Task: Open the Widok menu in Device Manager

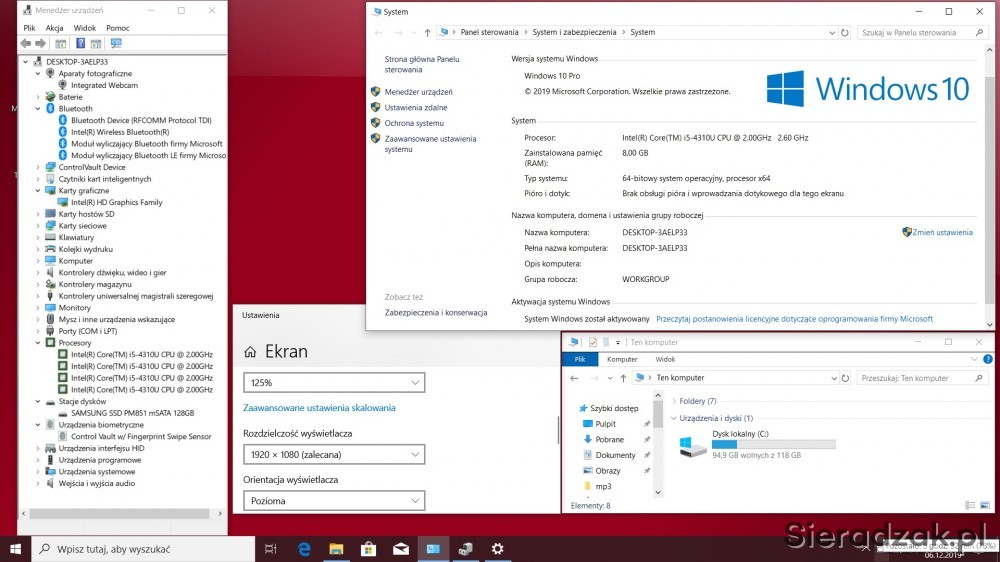Action: 84,28
